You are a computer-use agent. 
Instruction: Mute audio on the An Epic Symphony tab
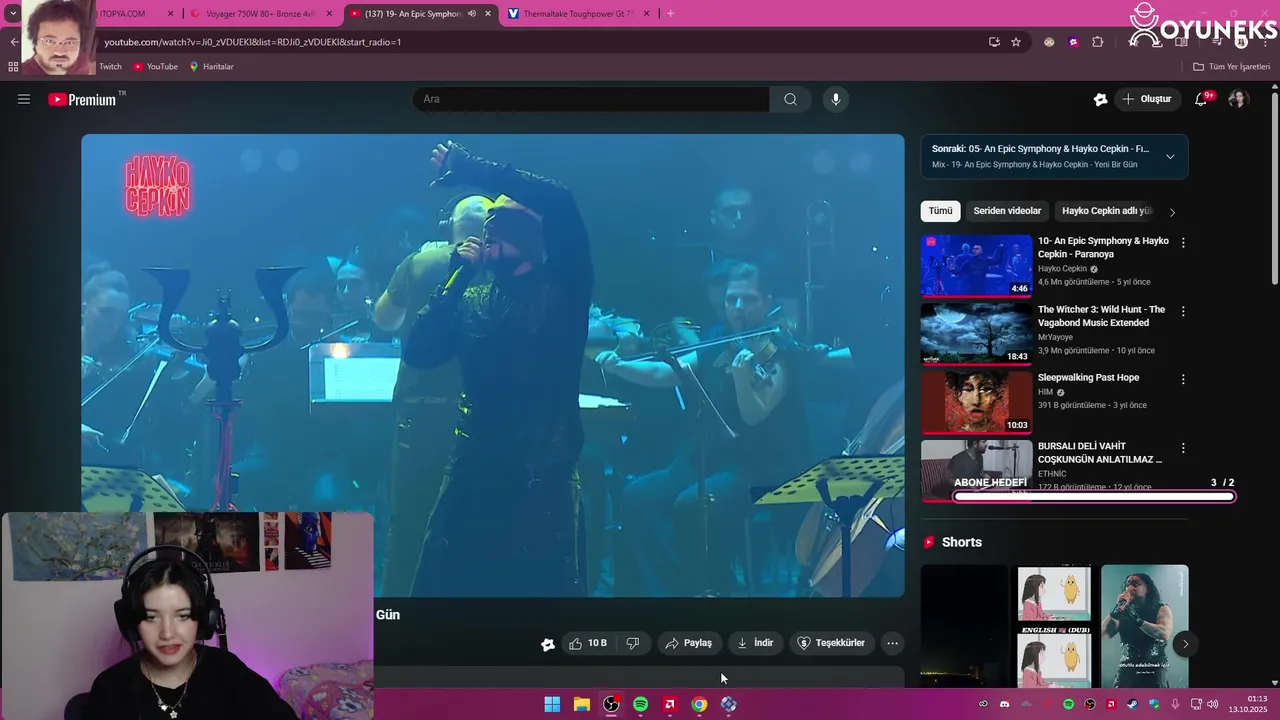point(472,14)
